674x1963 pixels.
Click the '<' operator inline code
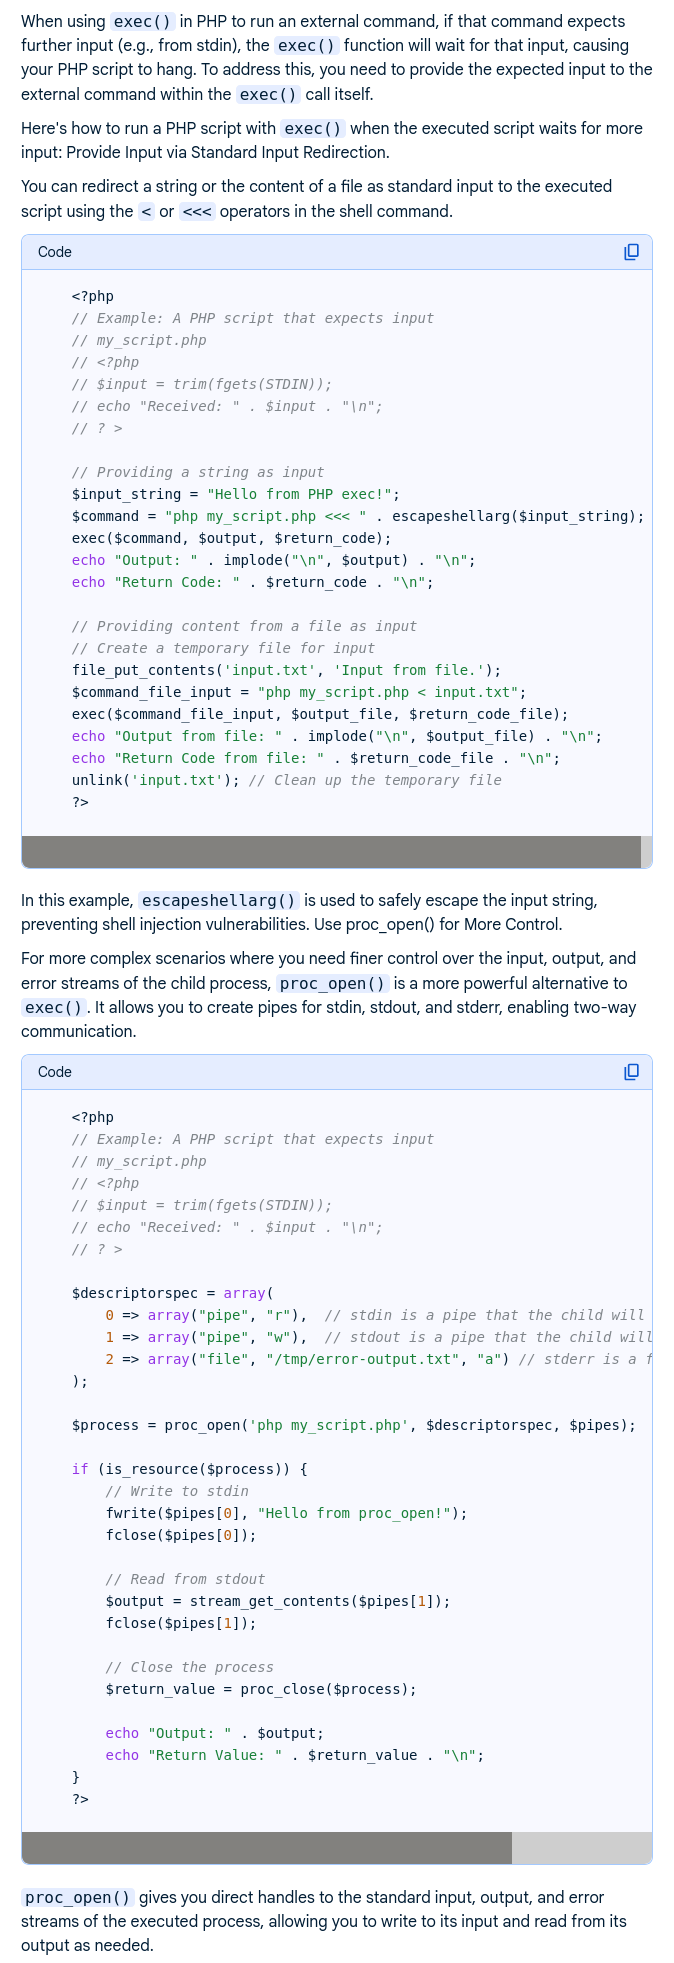146,211
